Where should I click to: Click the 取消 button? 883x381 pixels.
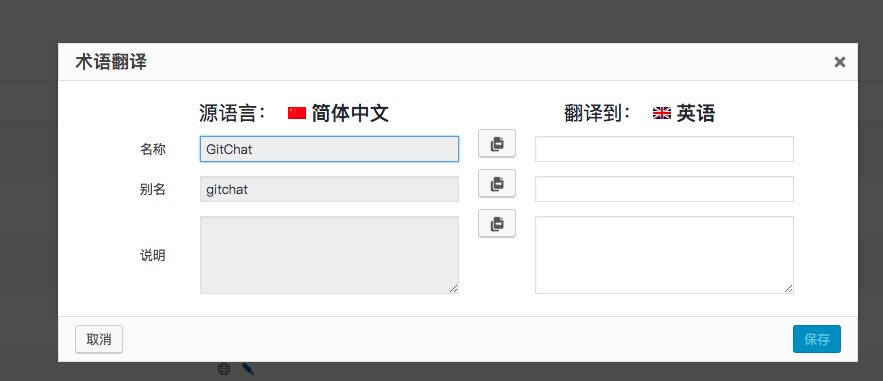coord(99,339)
